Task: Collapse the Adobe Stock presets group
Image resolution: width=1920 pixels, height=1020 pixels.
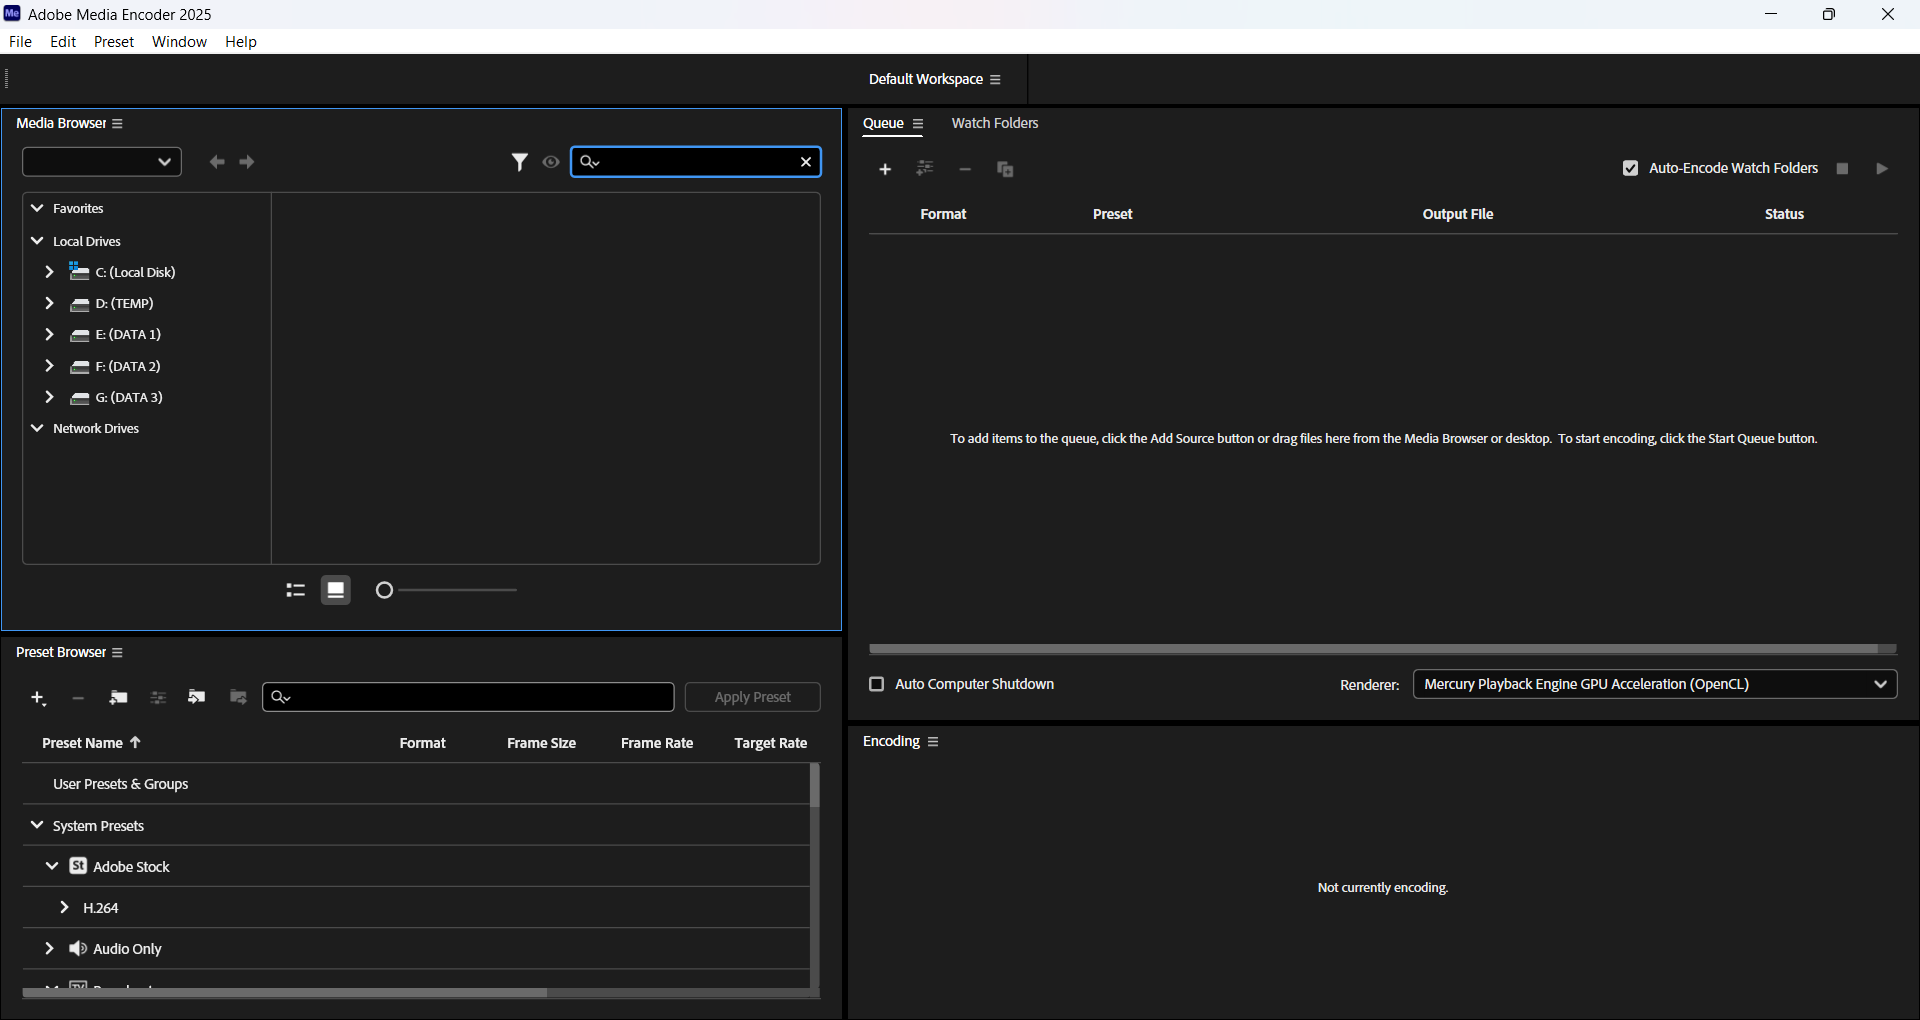Action: (x=51, y=866)
